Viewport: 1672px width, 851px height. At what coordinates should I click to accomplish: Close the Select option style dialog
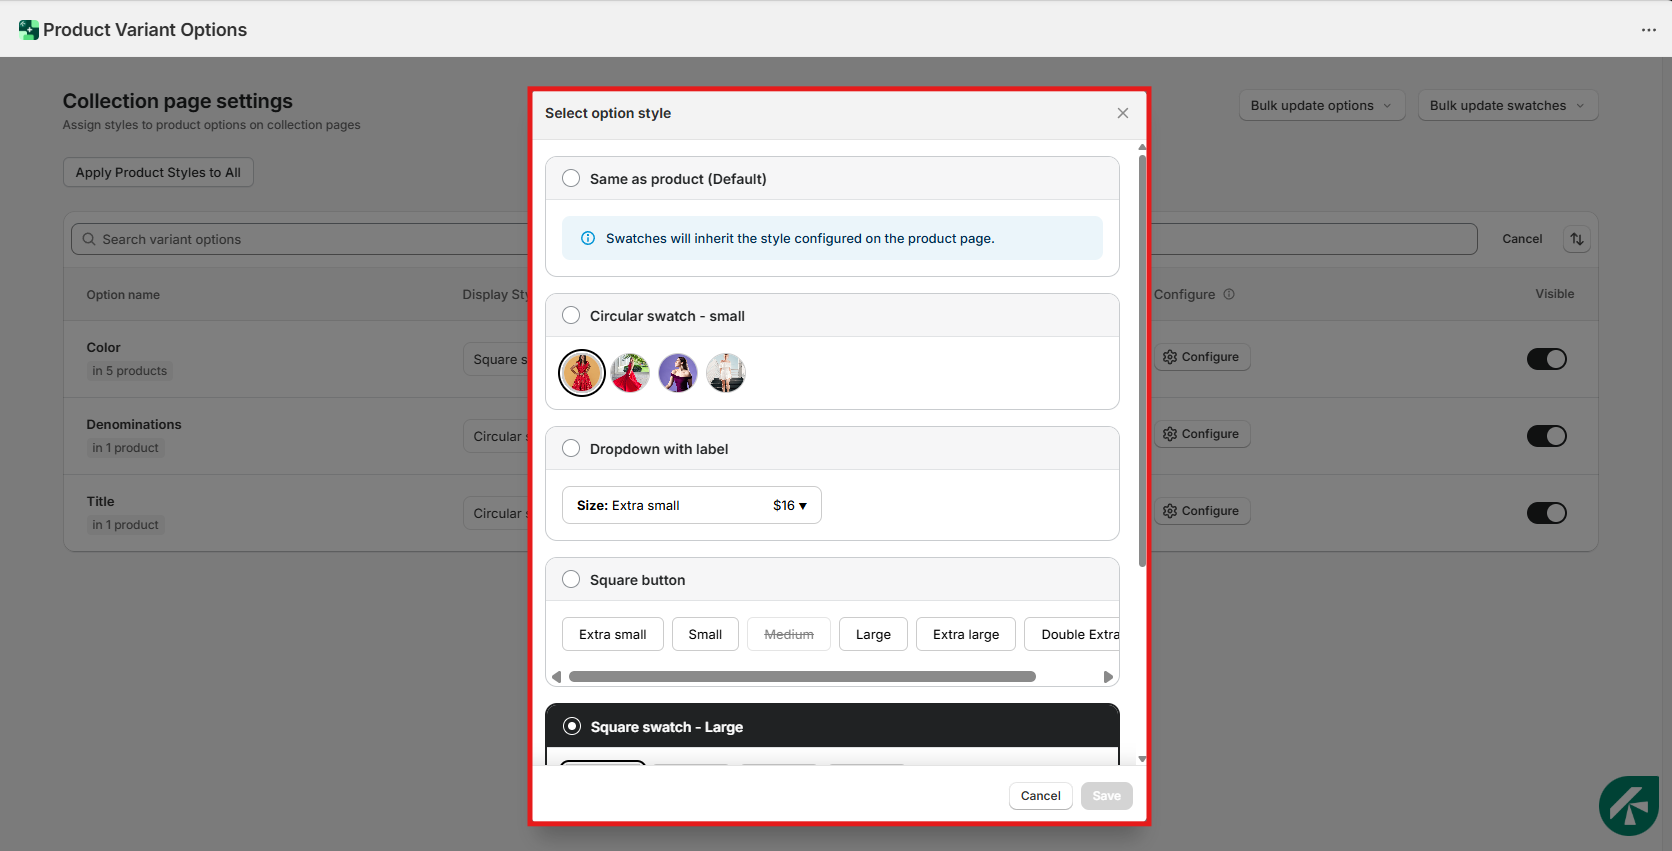(1122, 113)
